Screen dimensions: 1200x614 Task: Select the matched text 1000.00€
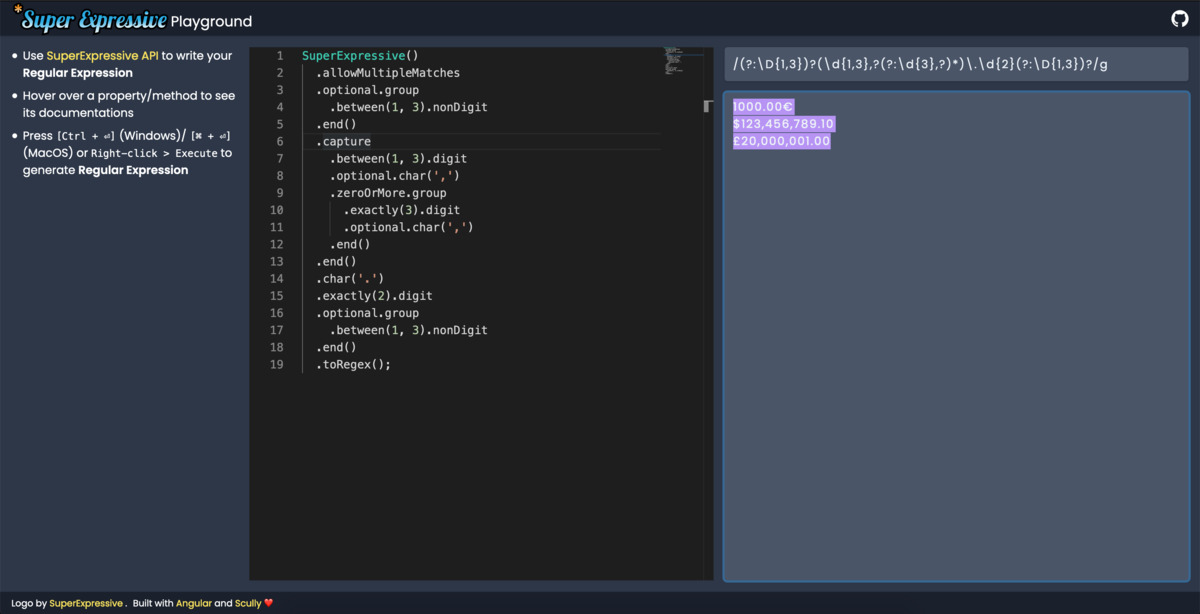[x=763, y=106]
